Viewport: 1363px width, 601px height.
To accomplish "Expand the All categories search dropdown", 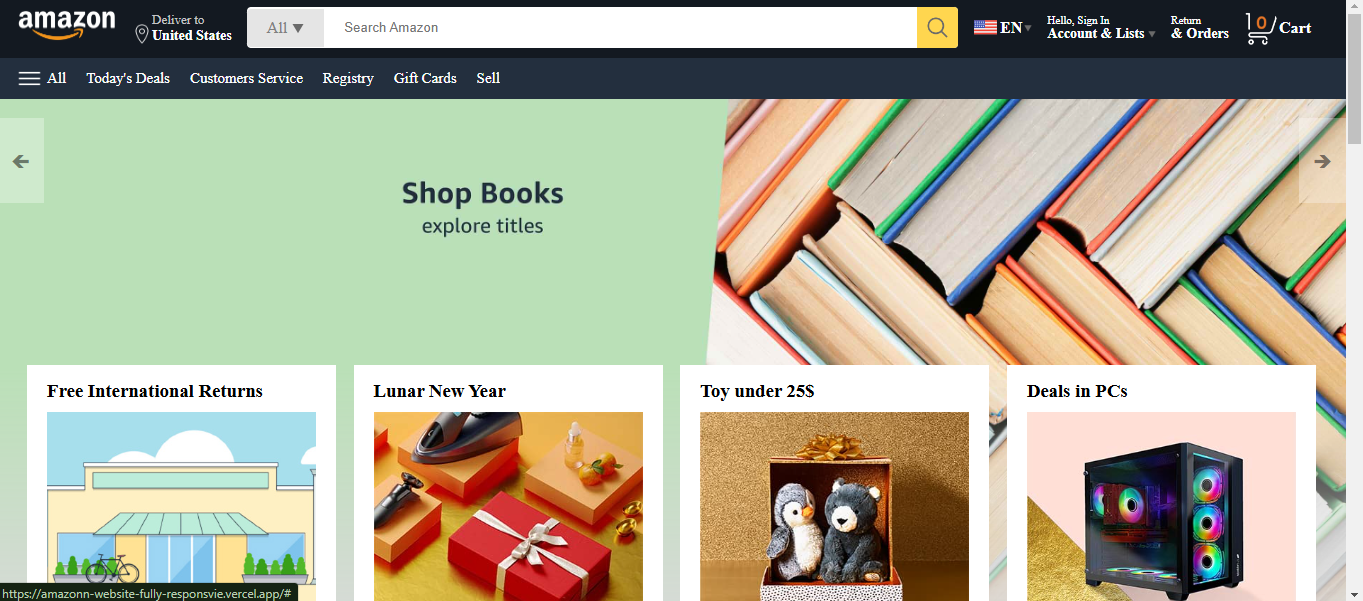I will pyautogui.click(x=285, y=28).
